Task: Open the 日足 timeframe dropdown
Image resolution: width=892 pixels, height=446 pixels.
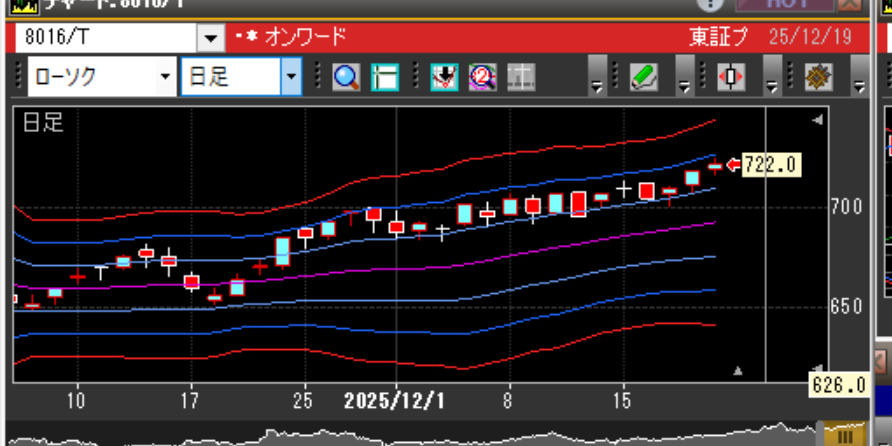Action: point(290,77)
